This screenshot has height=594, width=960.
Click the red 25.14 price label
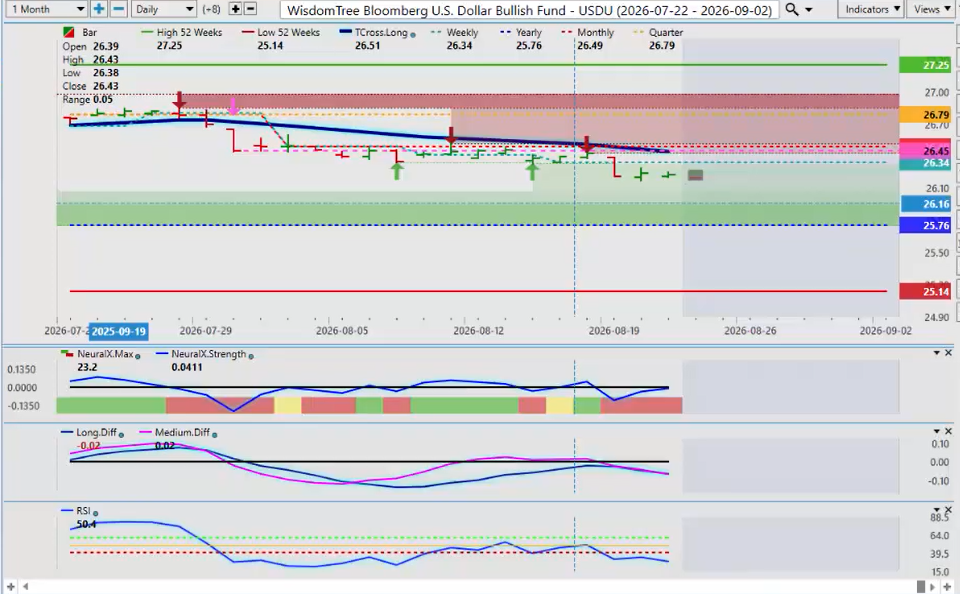pos(924,291)
